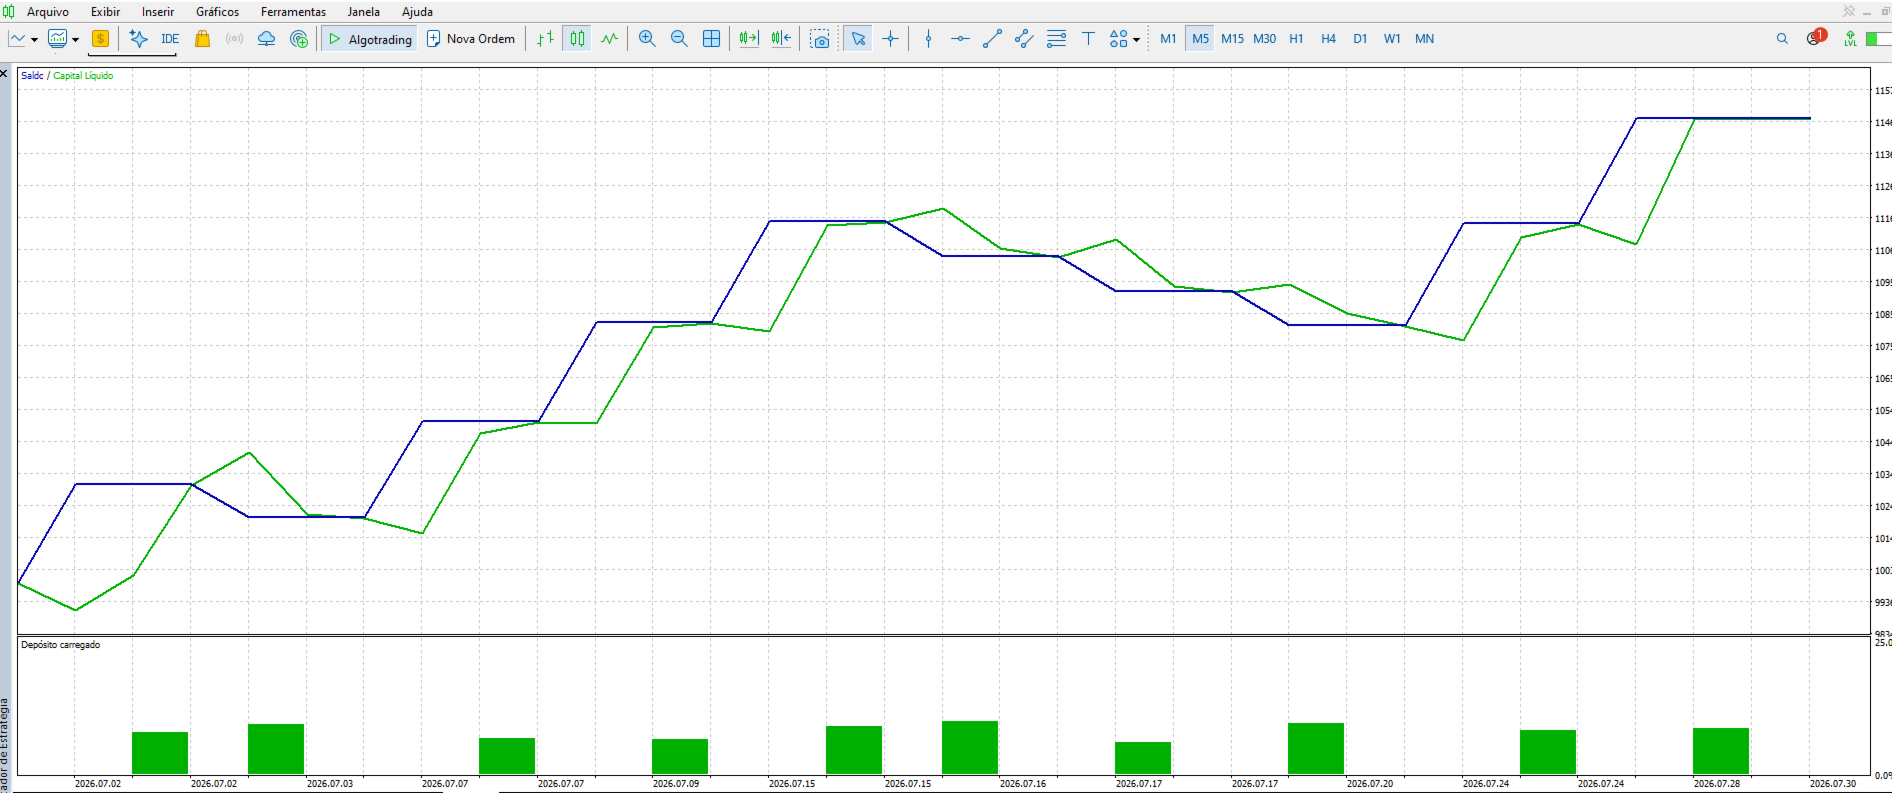This screenshot has width=1892, height=793.
Task: Select the H4 timeframe
Action: 1328,39
